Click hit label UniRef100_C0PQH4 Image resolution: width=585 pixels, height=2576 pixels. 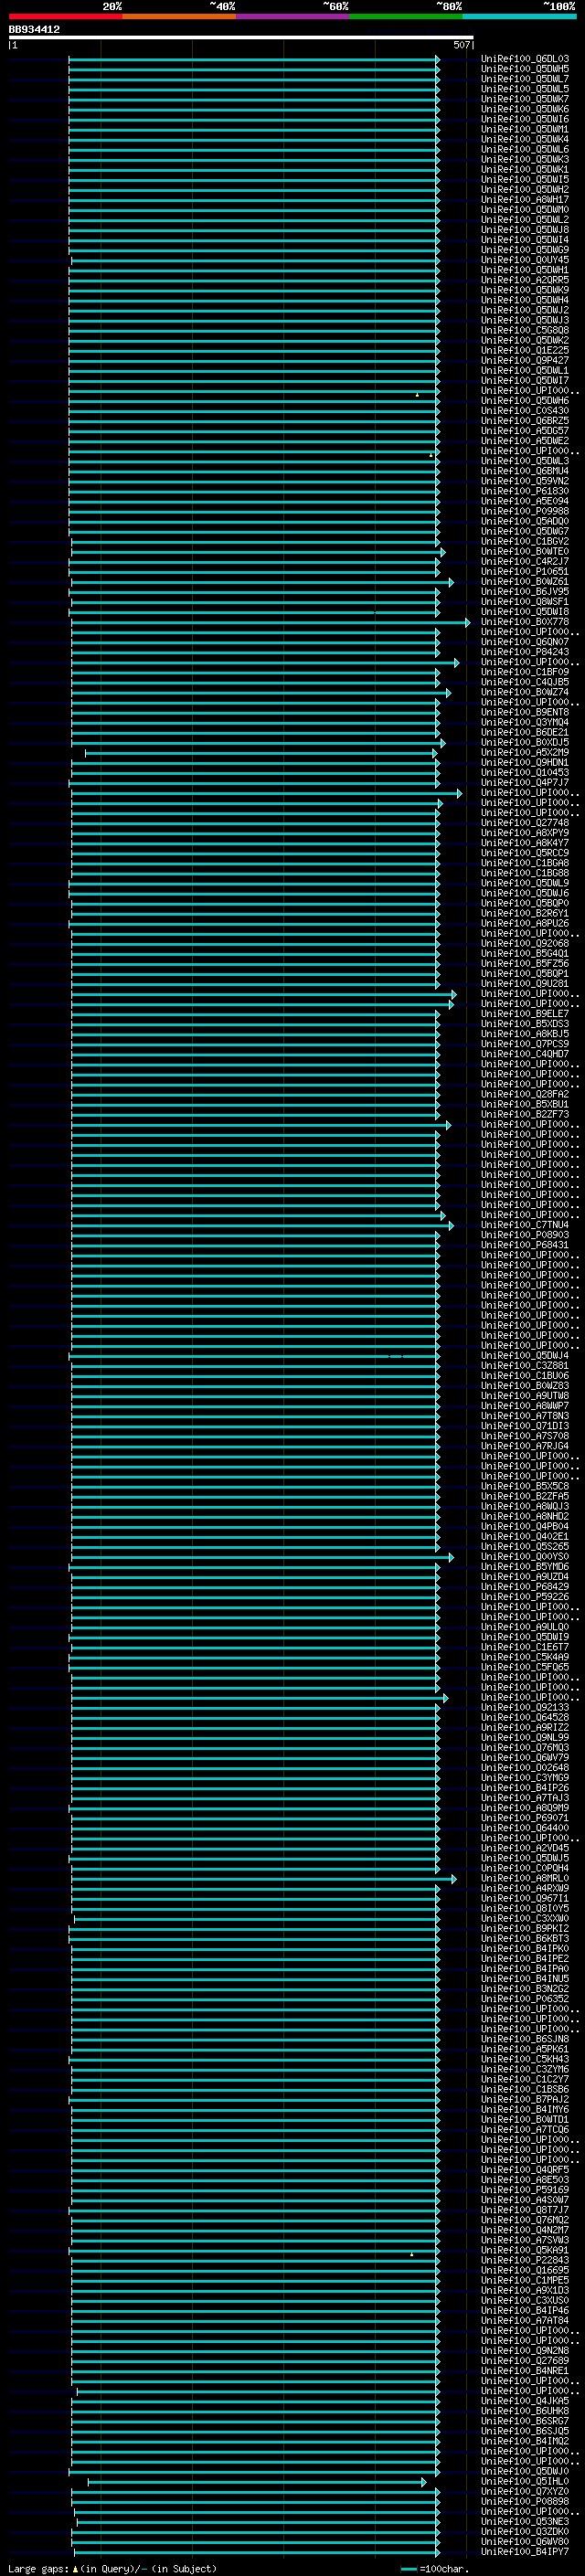tap(525, 1868)
